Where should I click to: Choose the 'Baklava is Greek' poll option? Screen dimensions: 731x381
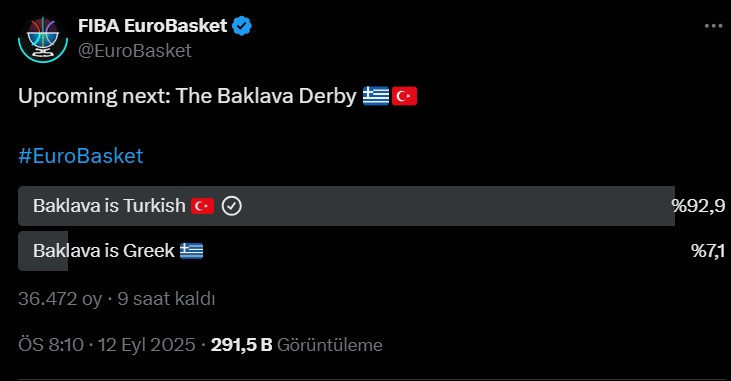[x=372, y=250]
